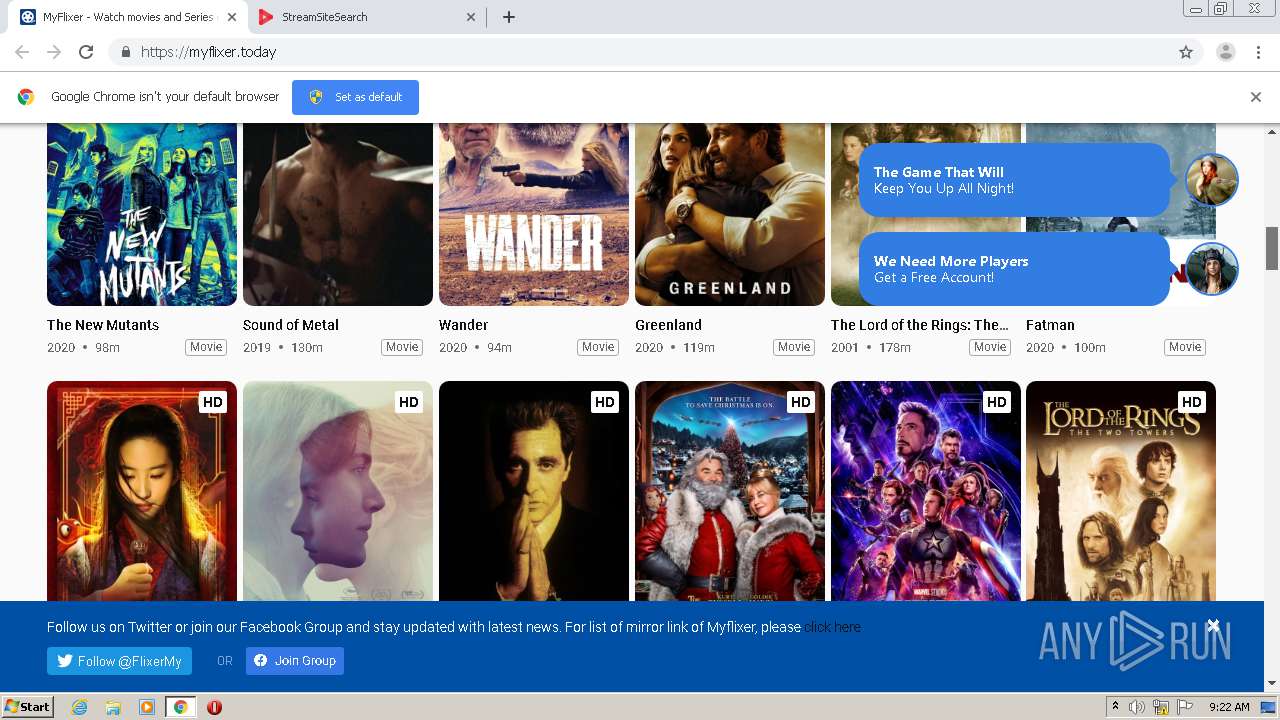The width and height of the screenshot is (1280, 720).
Task: Click the volume speaker tray icon
Action: pyautogui.click(x=1137, y=707)
